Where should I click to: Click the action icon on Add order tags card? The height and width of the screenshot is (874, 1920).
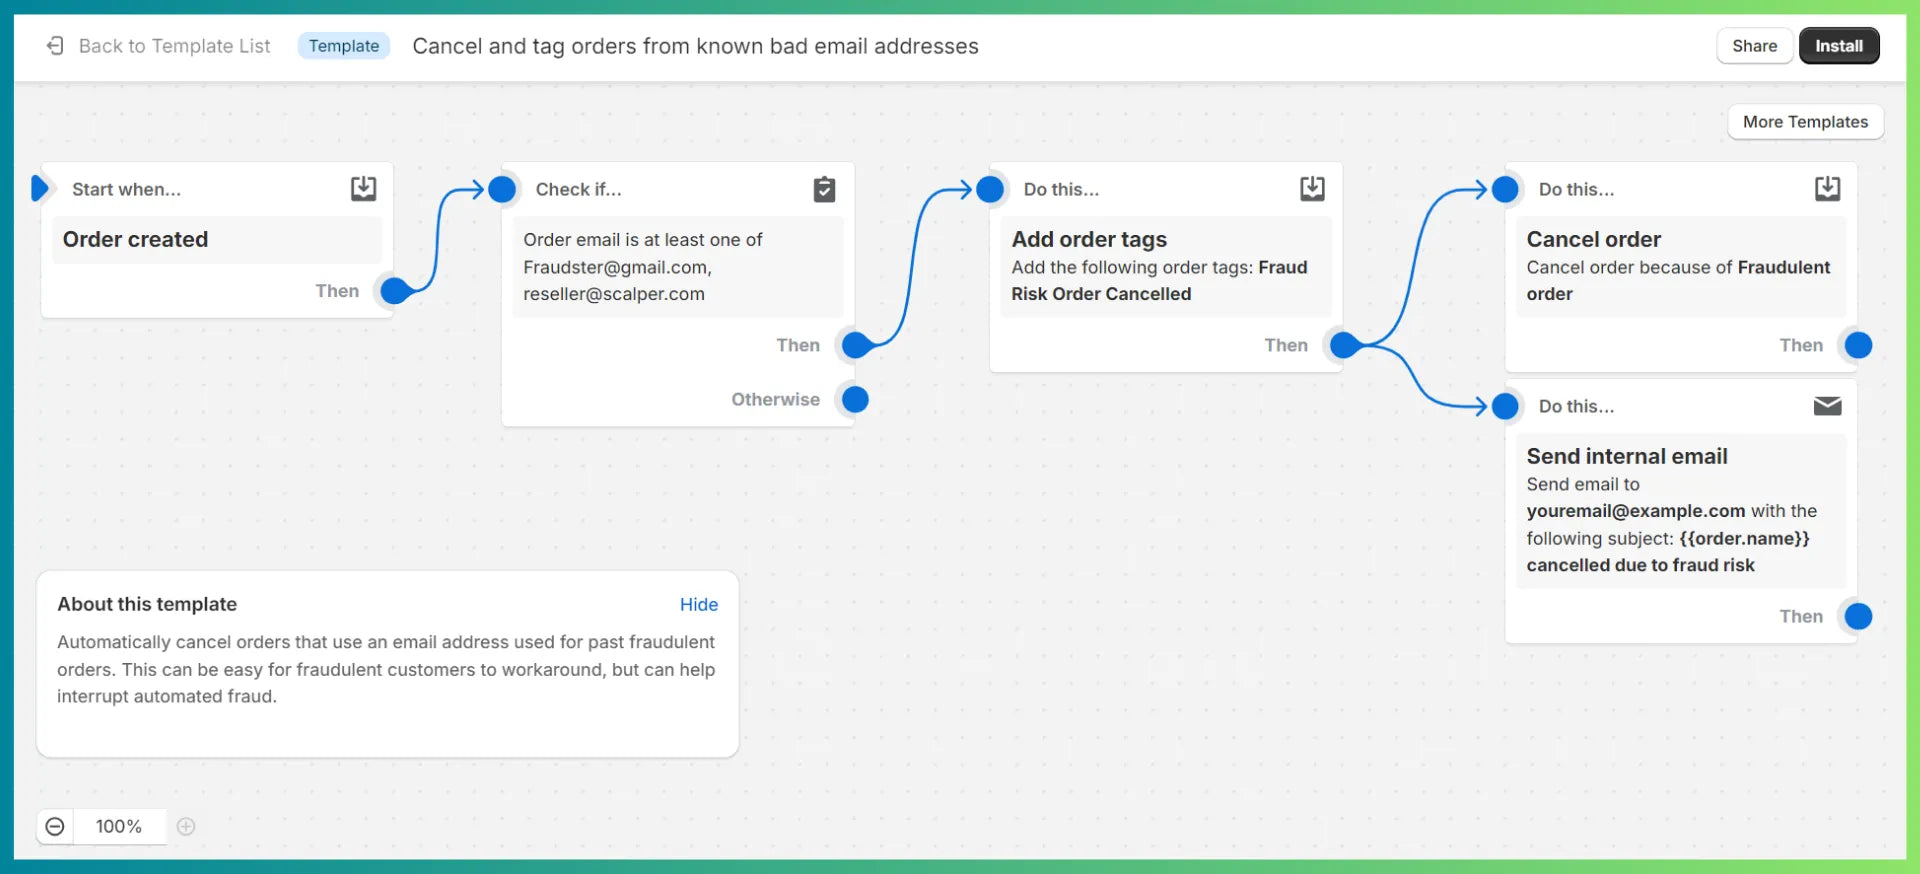[1312, 189]
